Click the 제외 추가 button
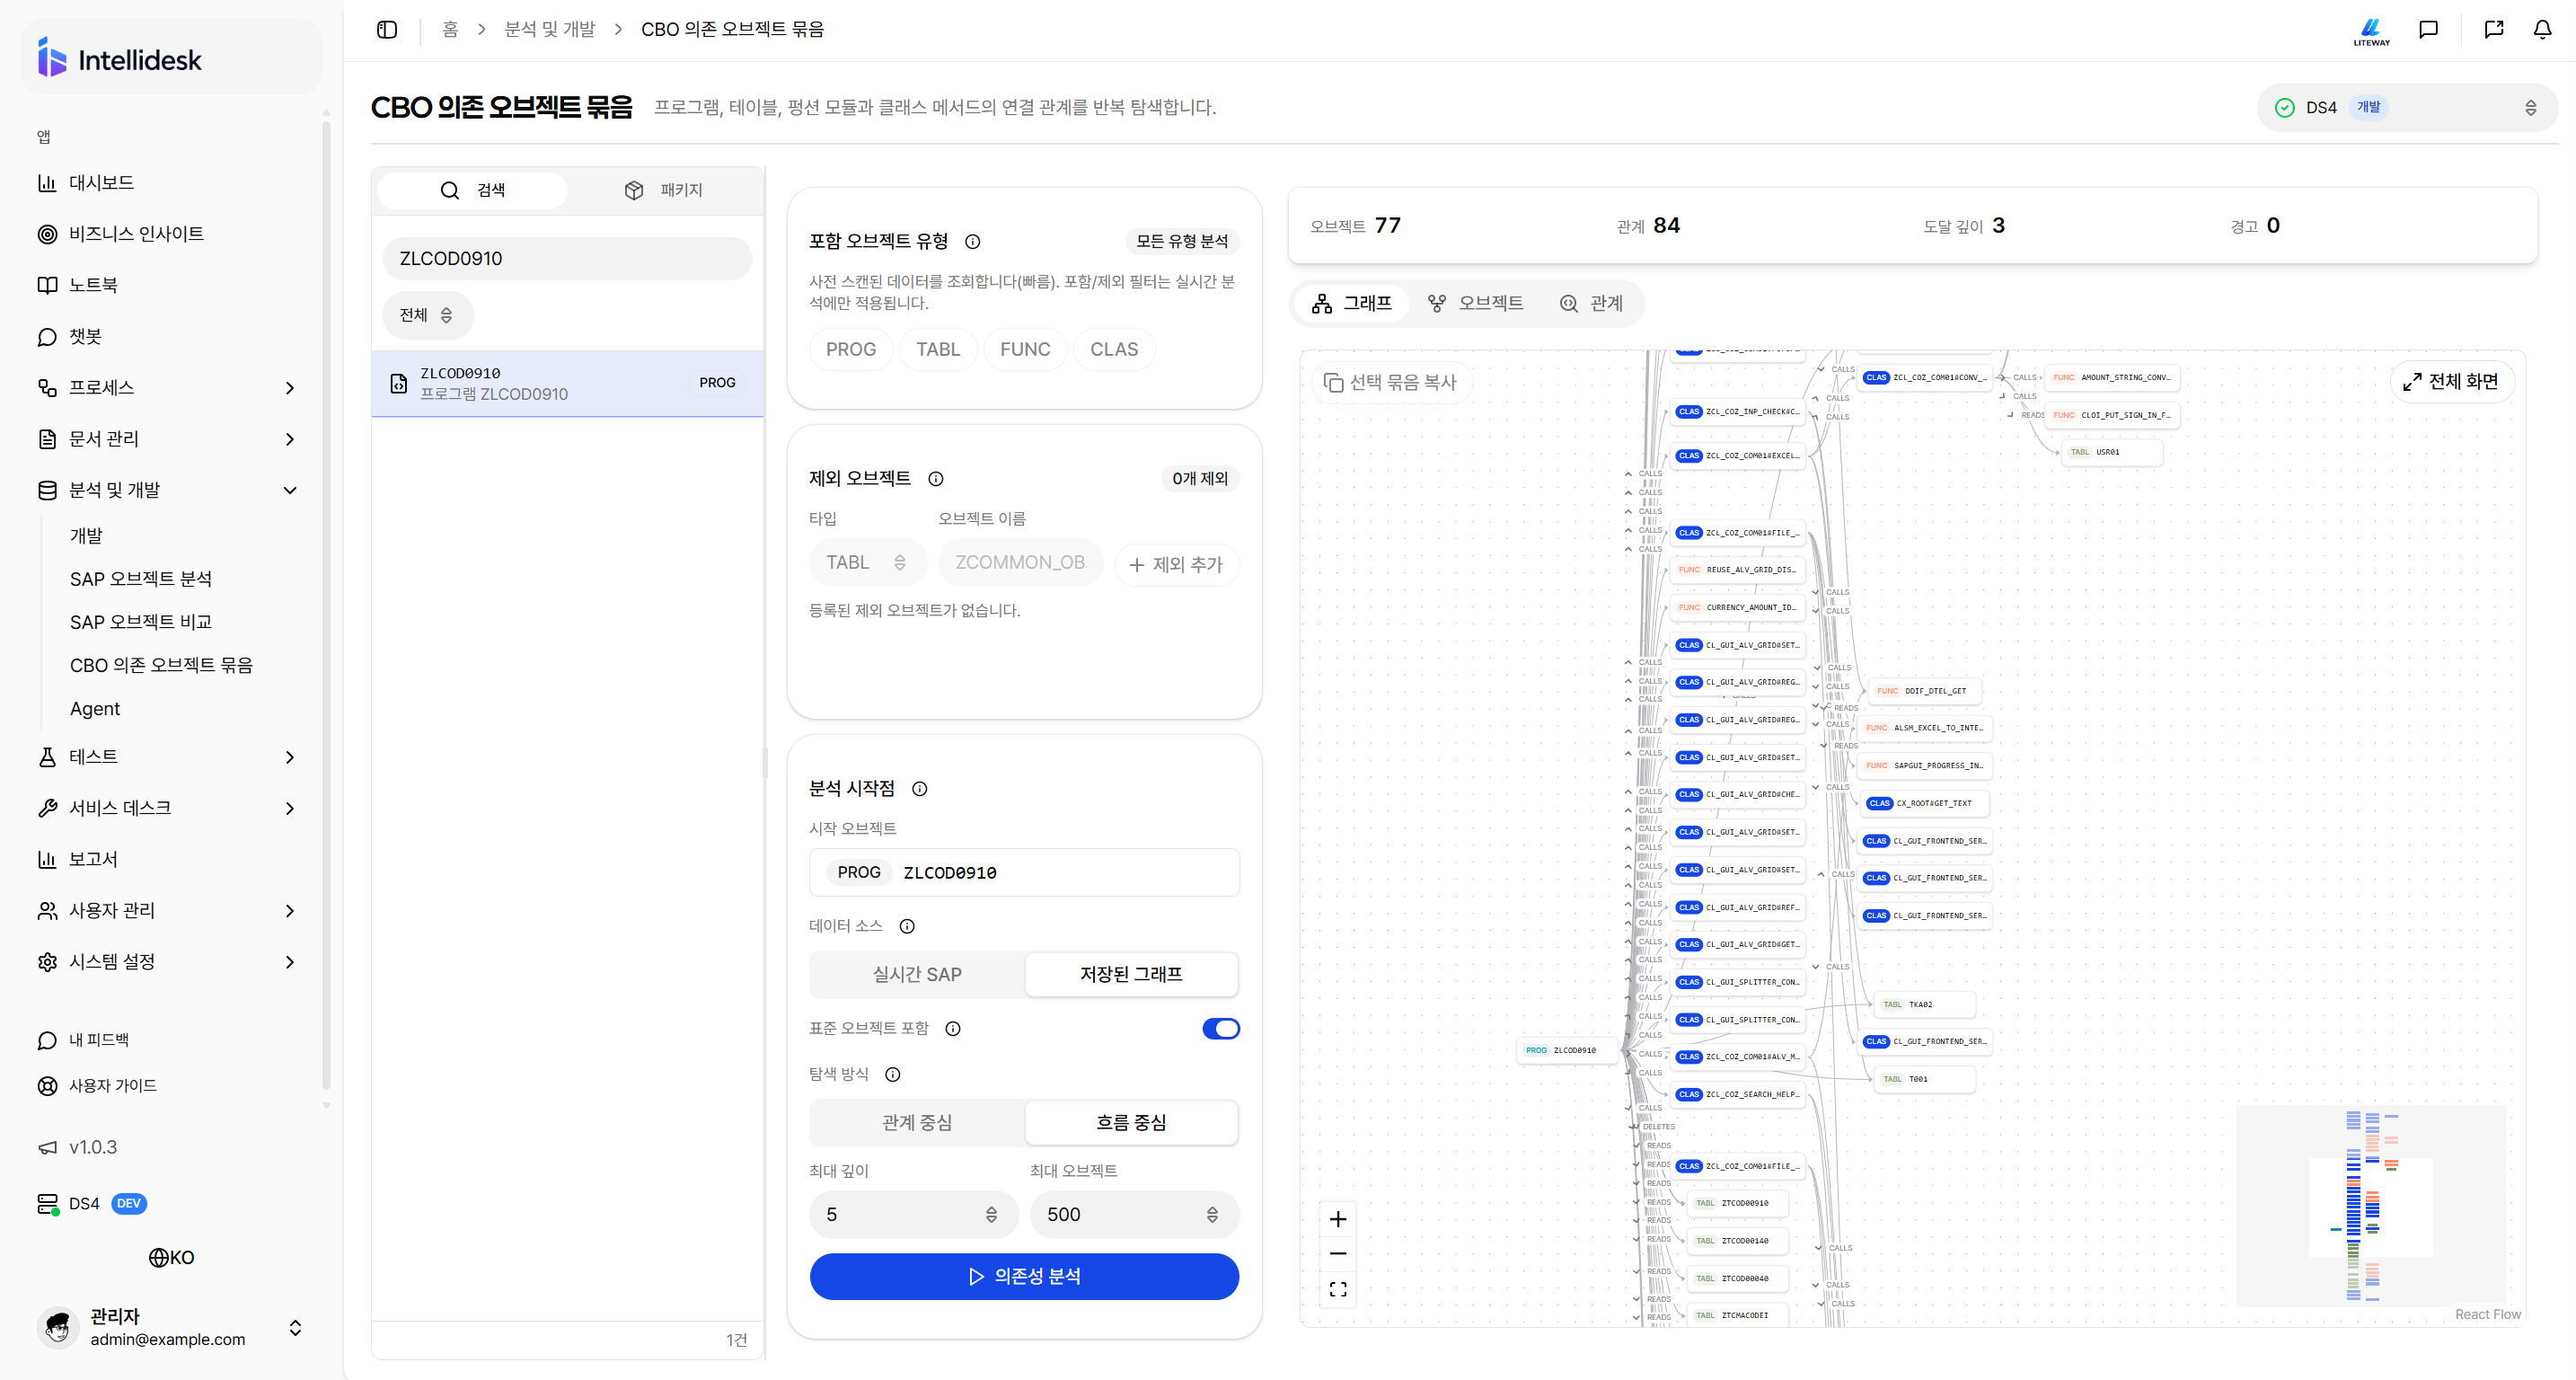Image resolution: width=2576 pixels, height=1380 pixels. [x=1176, y=564]
